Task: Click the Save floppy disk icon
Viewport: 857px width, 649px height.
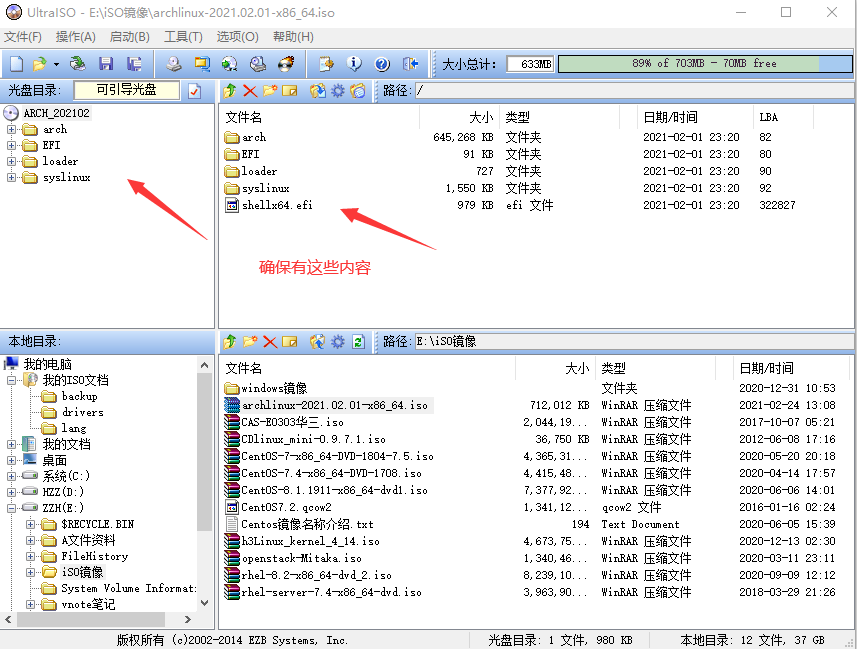Action: 105,64
